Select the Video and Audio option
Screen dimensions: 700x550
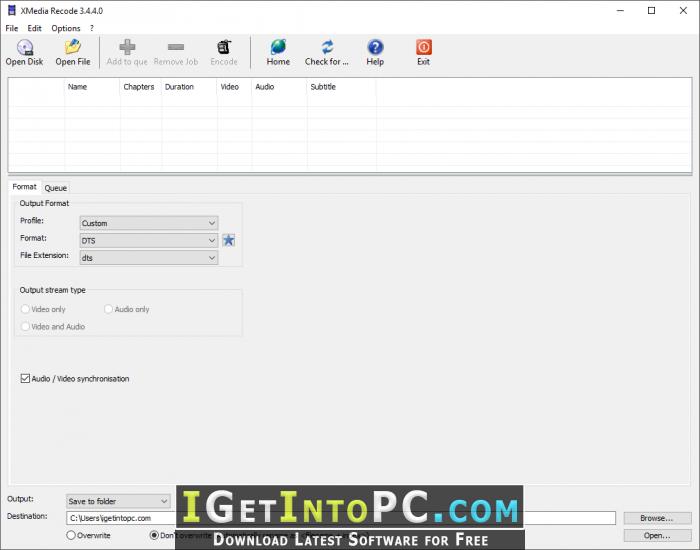tap(25, 326)
